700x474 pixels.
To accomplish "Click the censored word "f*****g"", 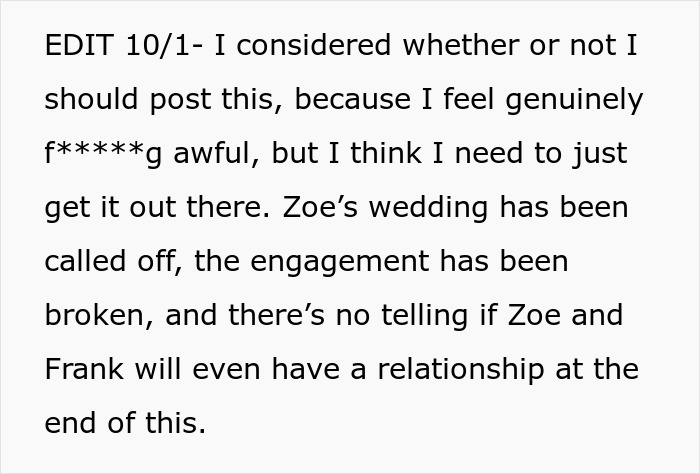I will point(102,155).
